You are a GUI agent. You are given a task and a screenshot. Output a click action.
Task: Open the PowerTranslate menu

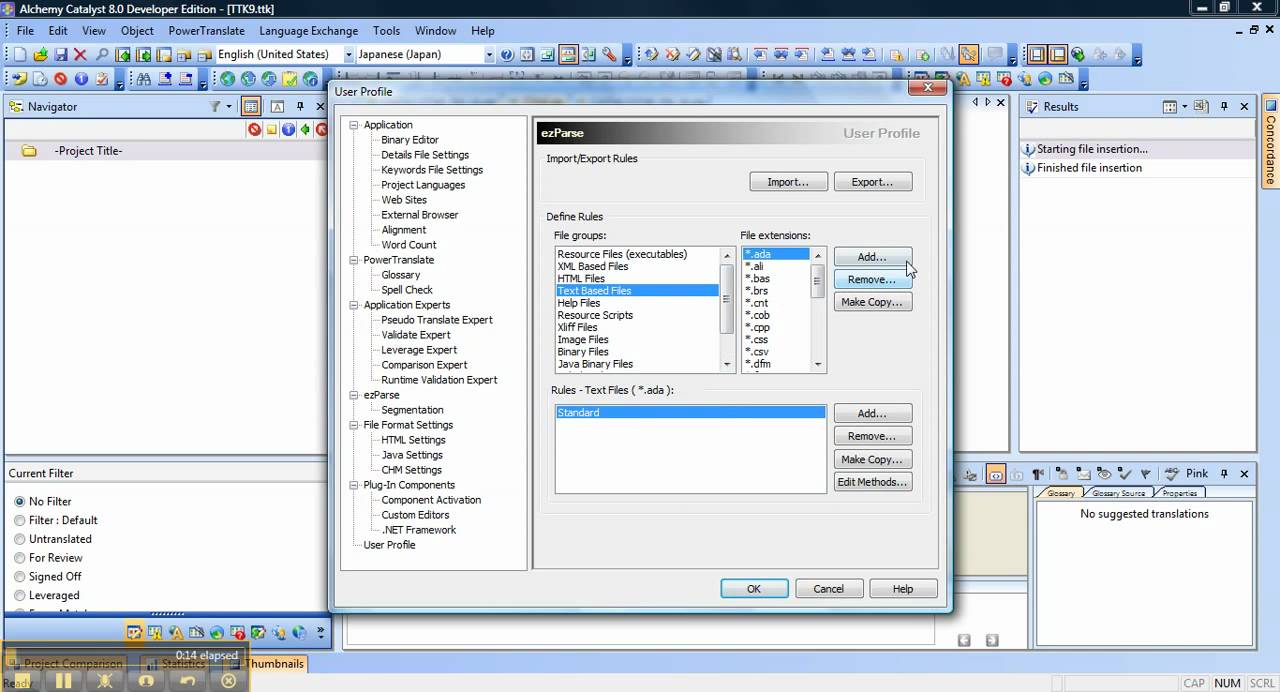206,31
